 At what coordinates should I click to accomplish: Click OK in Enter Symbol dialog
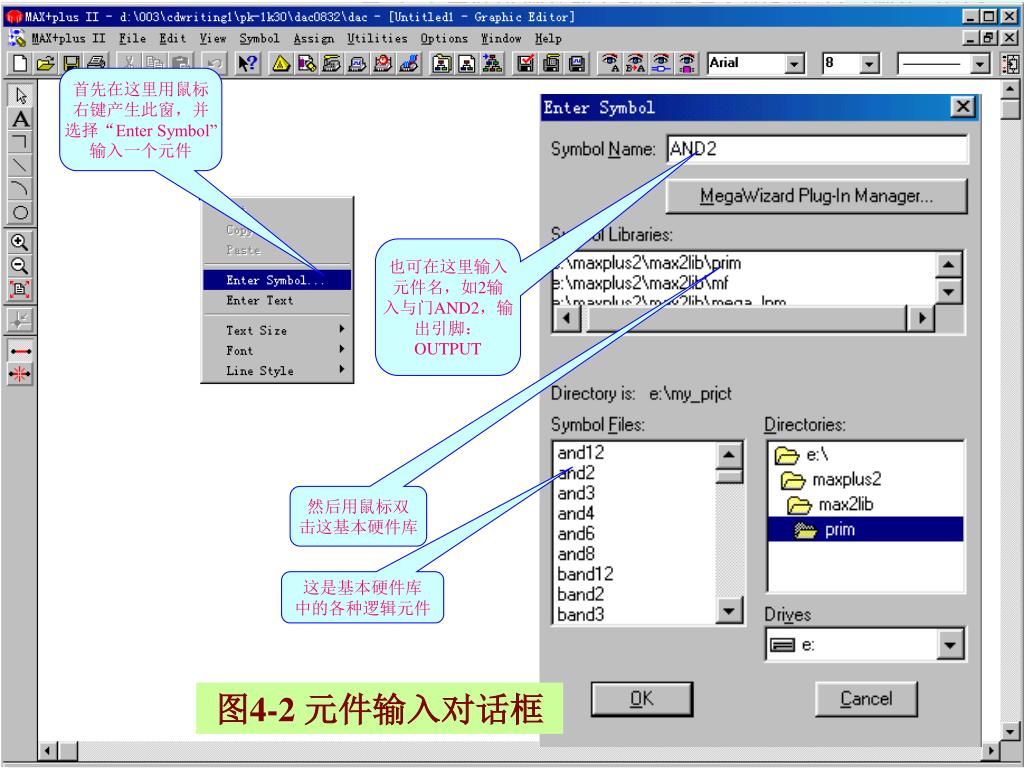(x=642, y=699)
